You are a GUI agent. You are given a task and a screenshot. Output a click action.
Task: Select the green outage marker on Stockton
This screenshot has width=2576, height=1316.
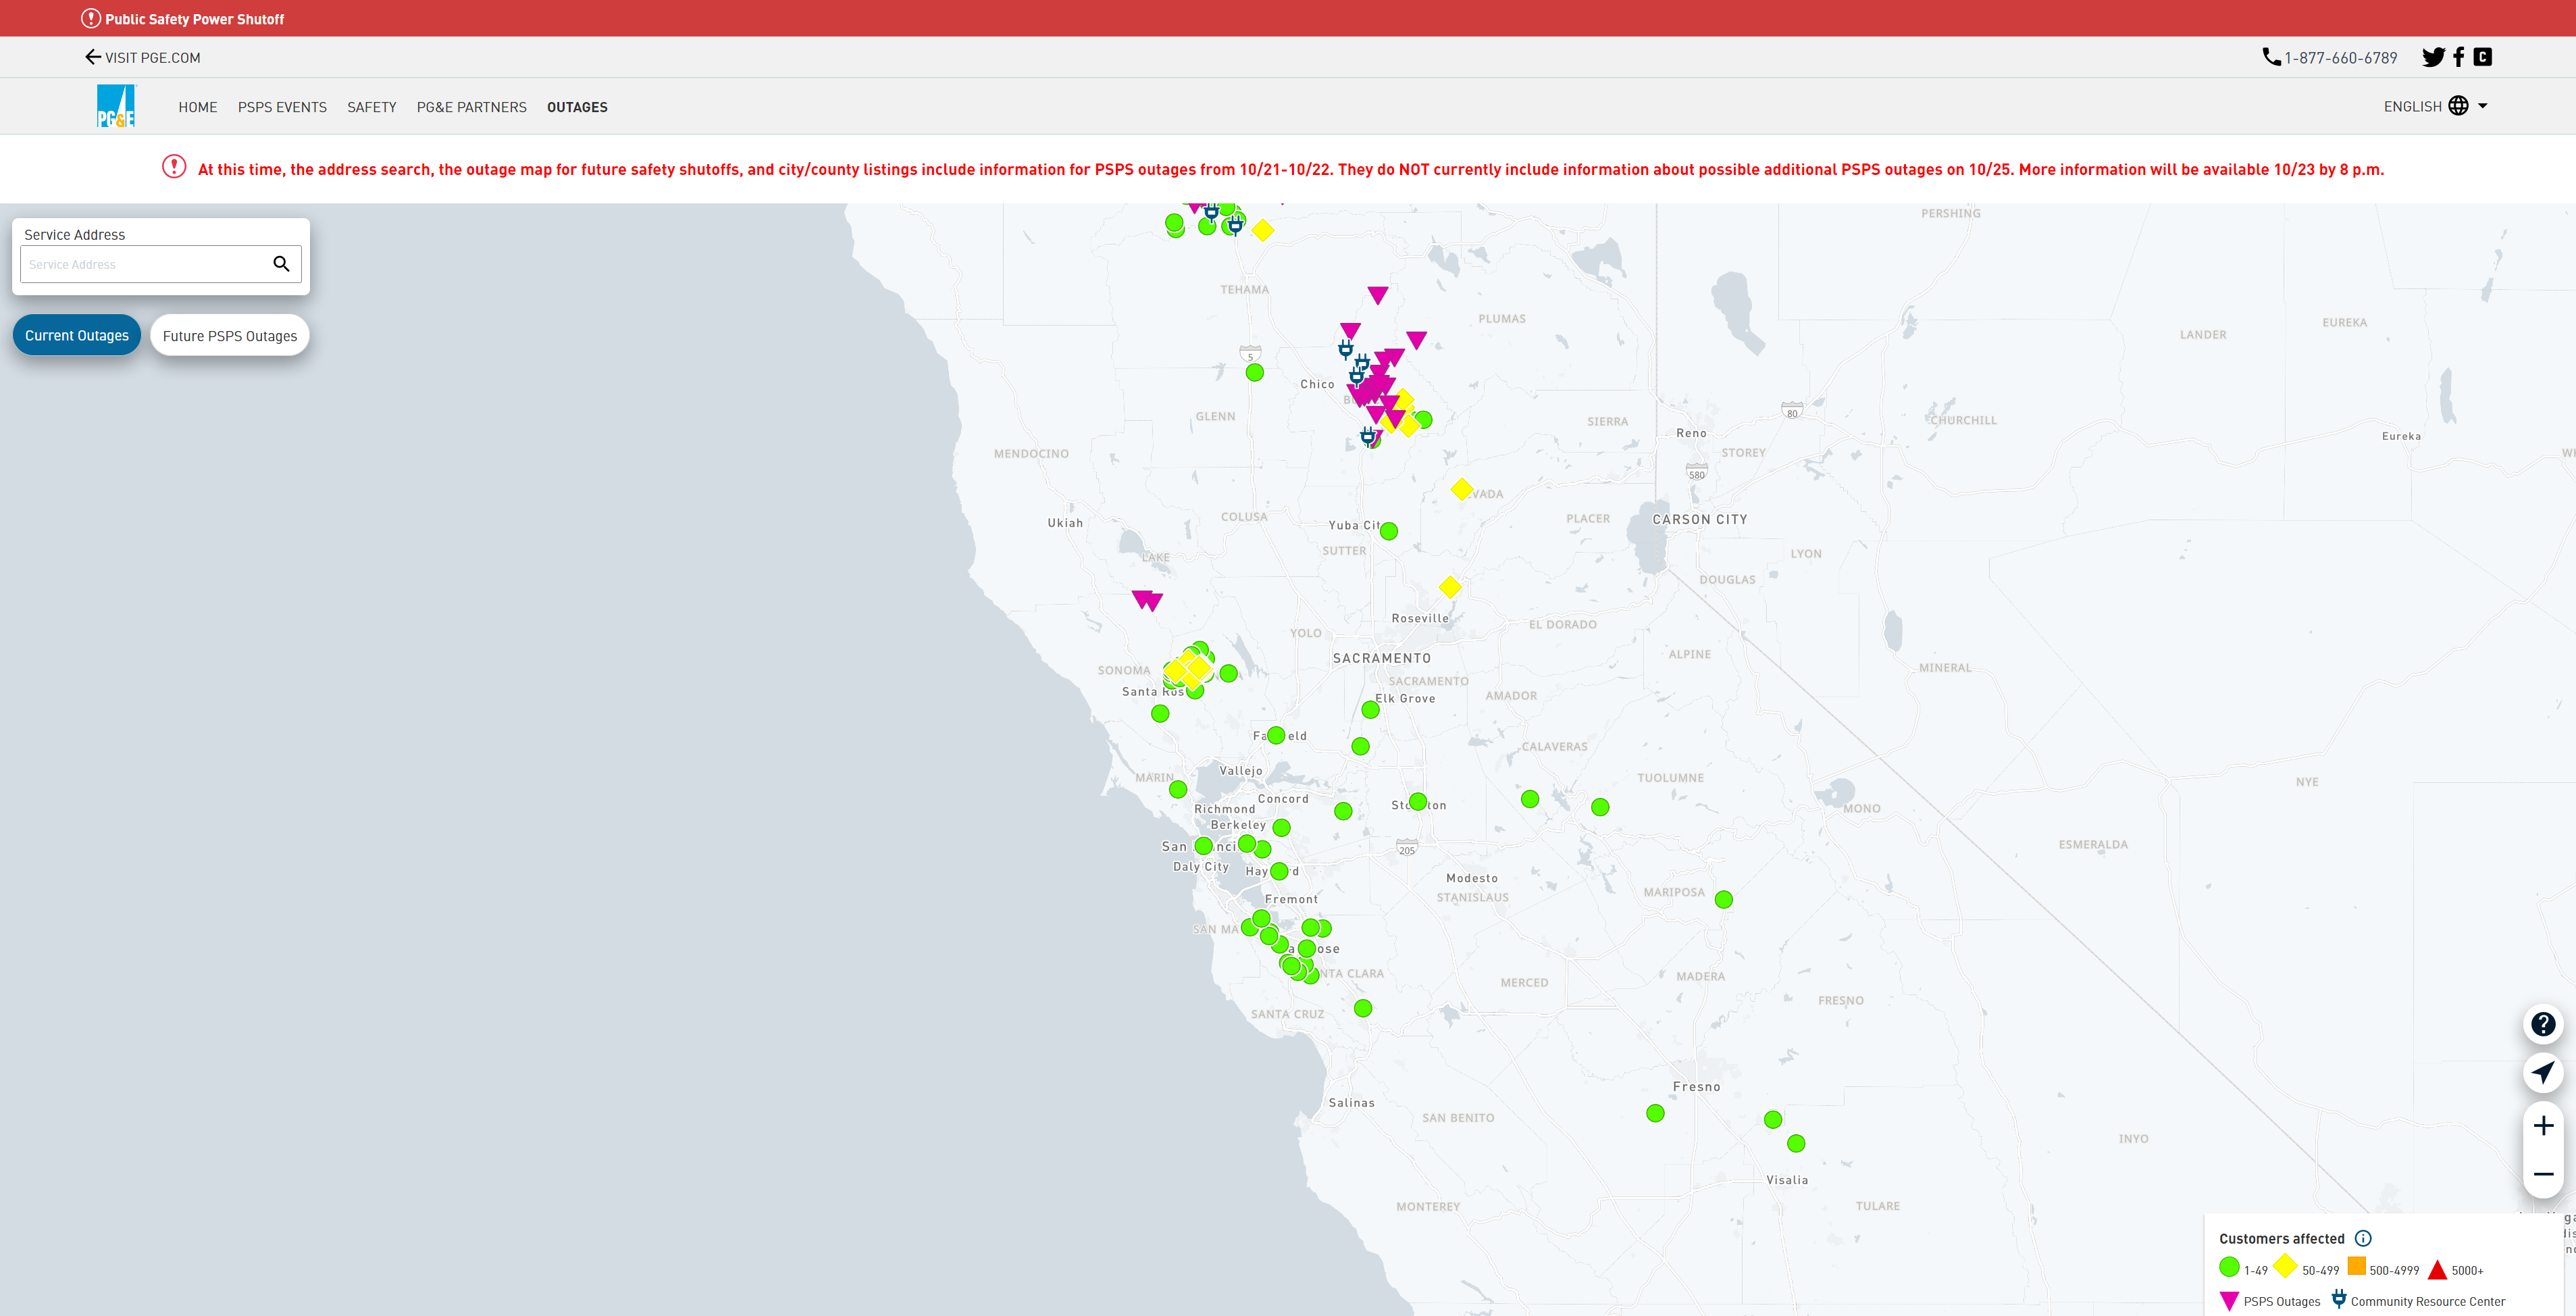[x=1418, y=801]
